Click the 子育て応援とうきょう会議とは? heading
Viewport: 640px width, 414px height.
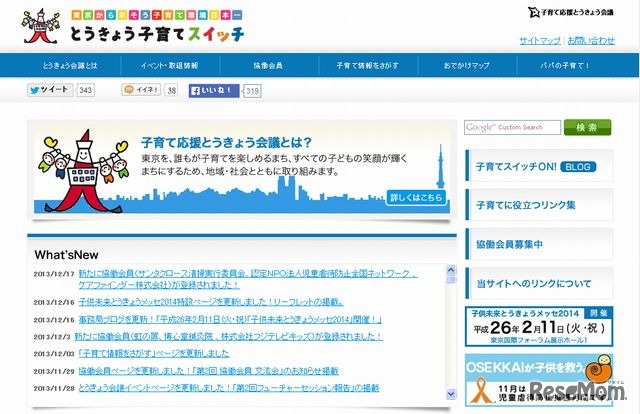pos(226,142)
